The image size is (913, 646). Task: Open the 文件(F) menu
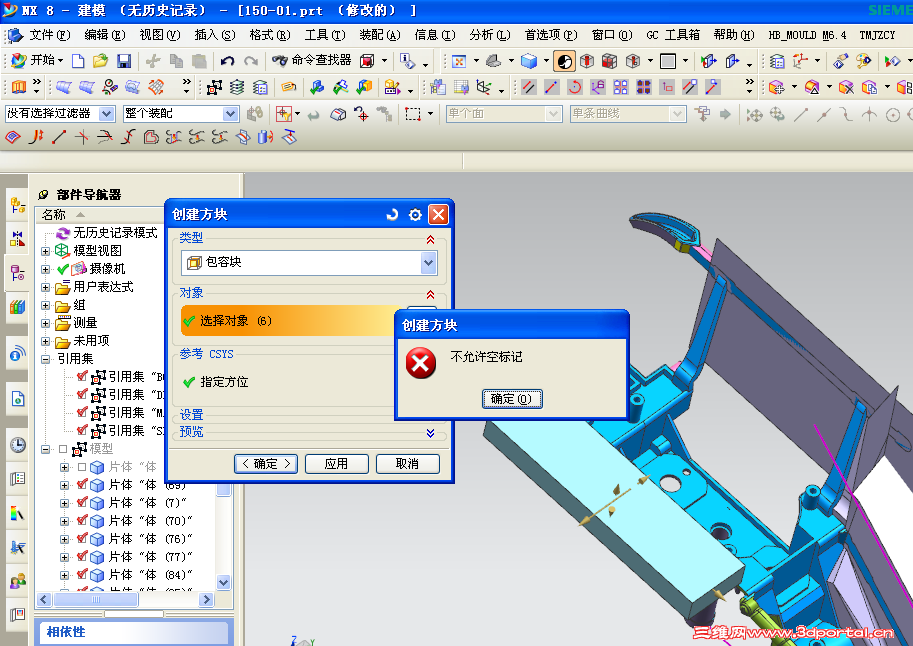tap(50, 35)
